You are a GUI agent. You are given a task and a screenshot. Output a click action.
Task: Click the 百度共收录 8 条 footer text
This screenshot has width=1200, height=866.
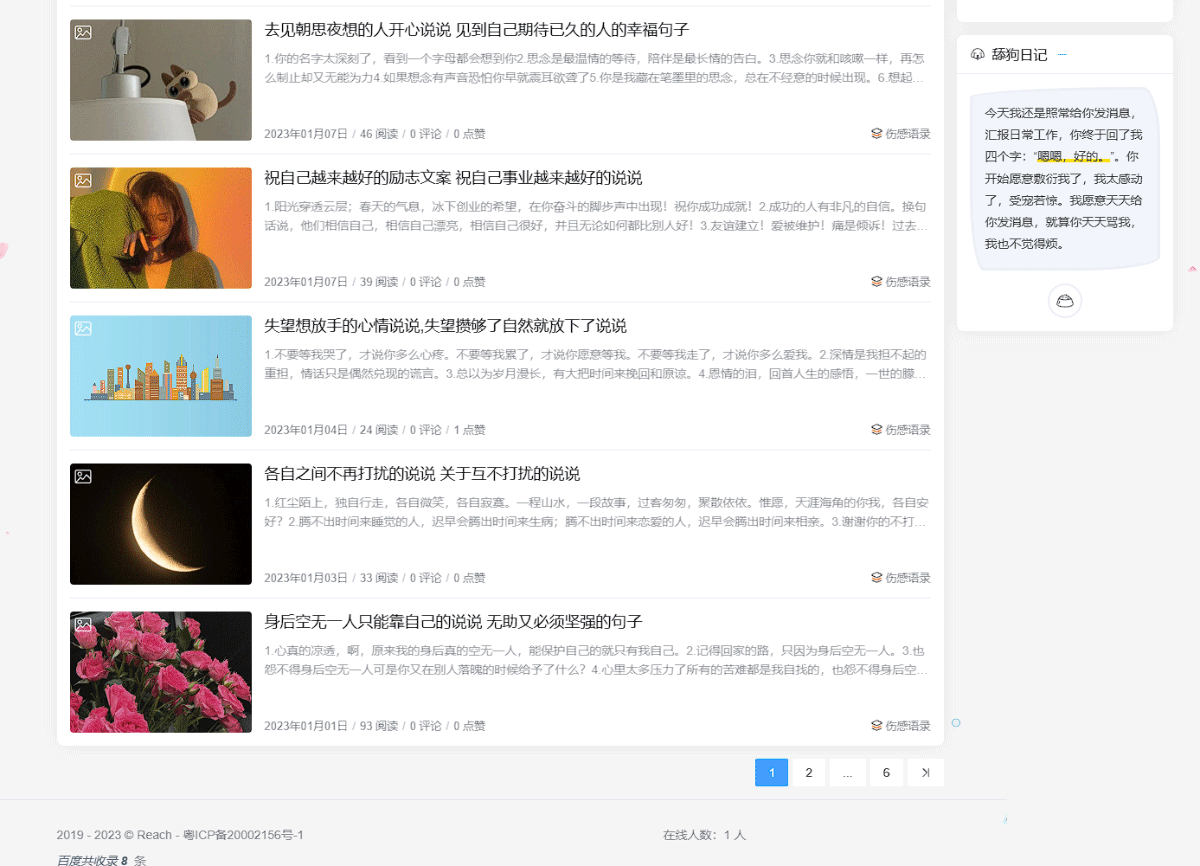[101, 860]
